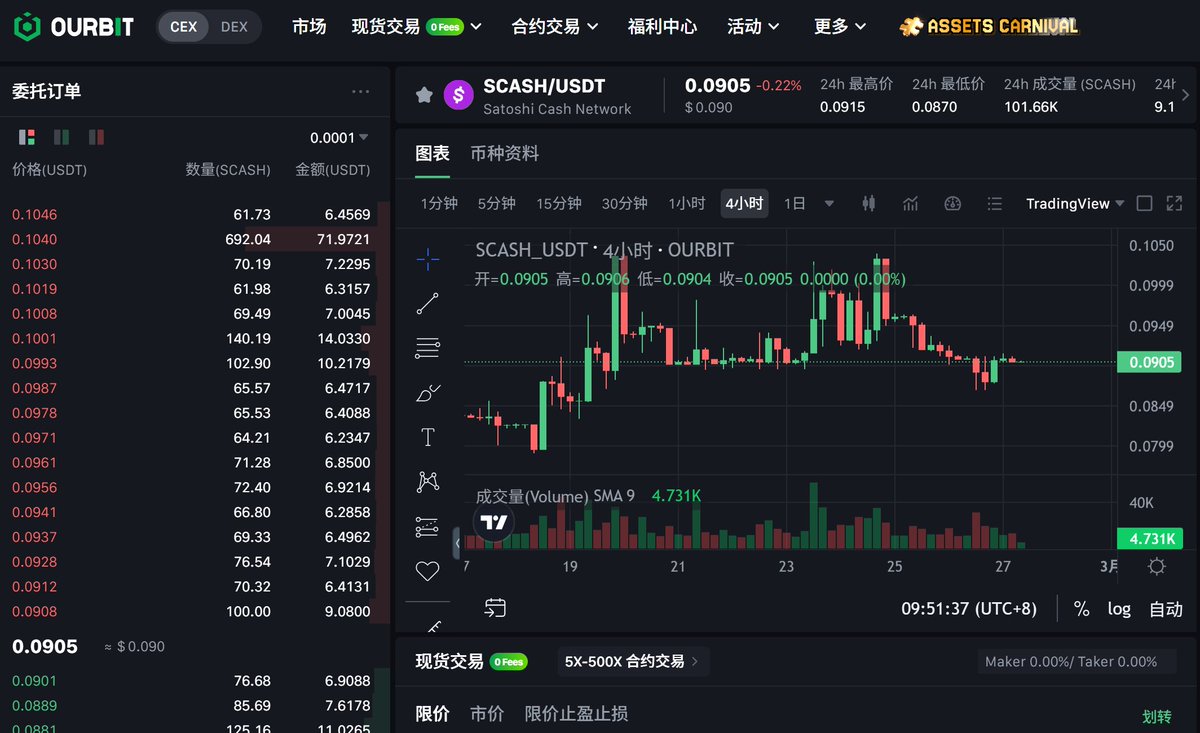Click the 09:51:37 (UTC+8) timezone button

[x=969, y=608]
